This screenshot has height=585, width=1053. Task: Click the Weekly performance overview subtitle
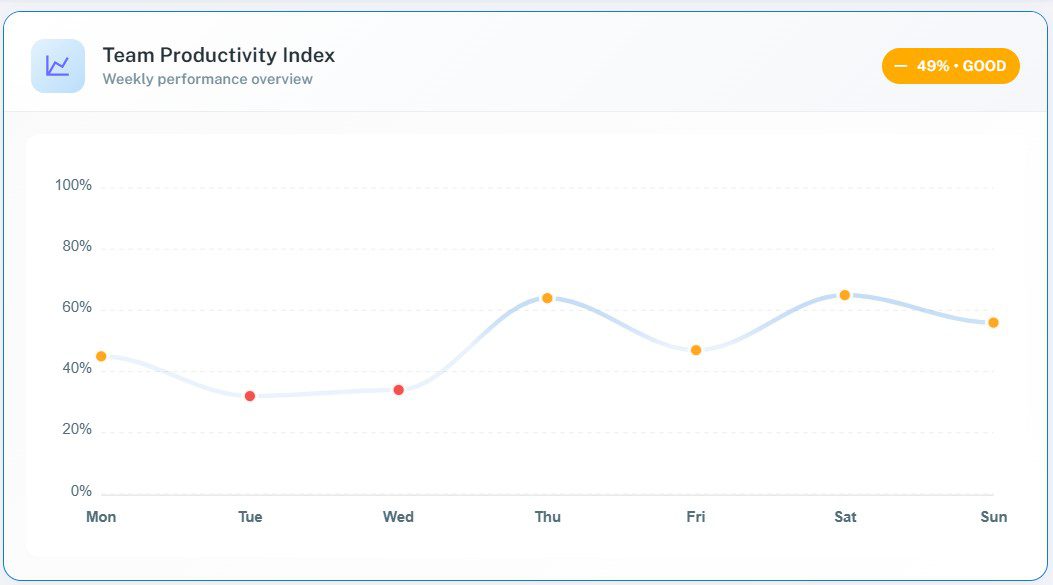point(208,79)
